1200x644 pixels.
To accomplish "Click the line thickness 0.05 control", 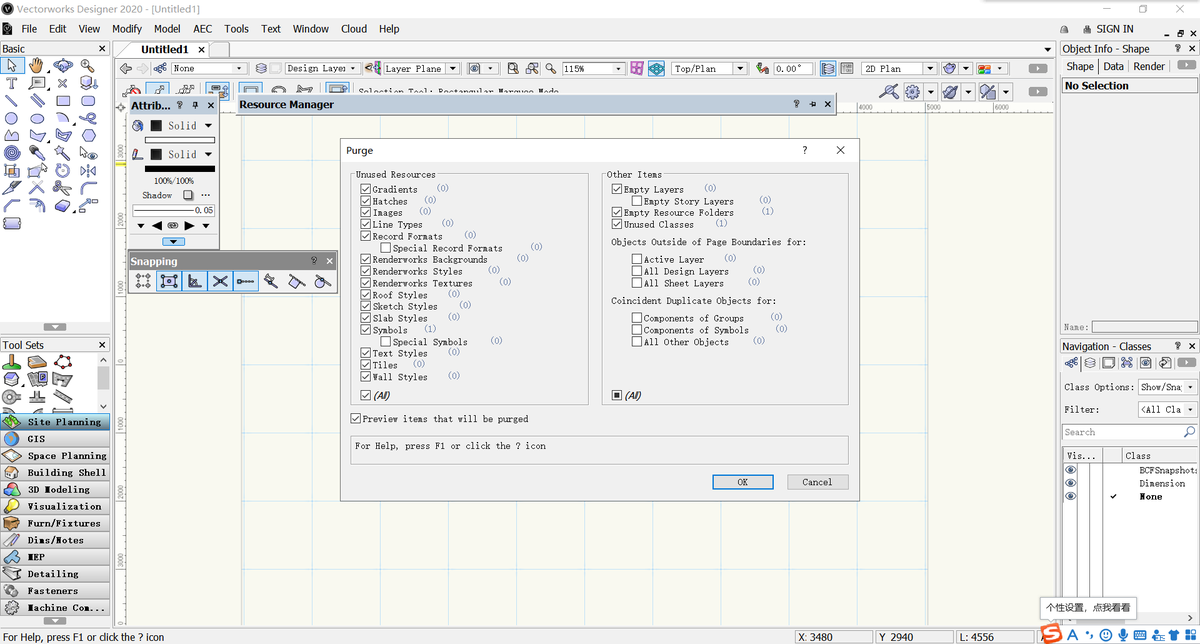I will (174, 210).
